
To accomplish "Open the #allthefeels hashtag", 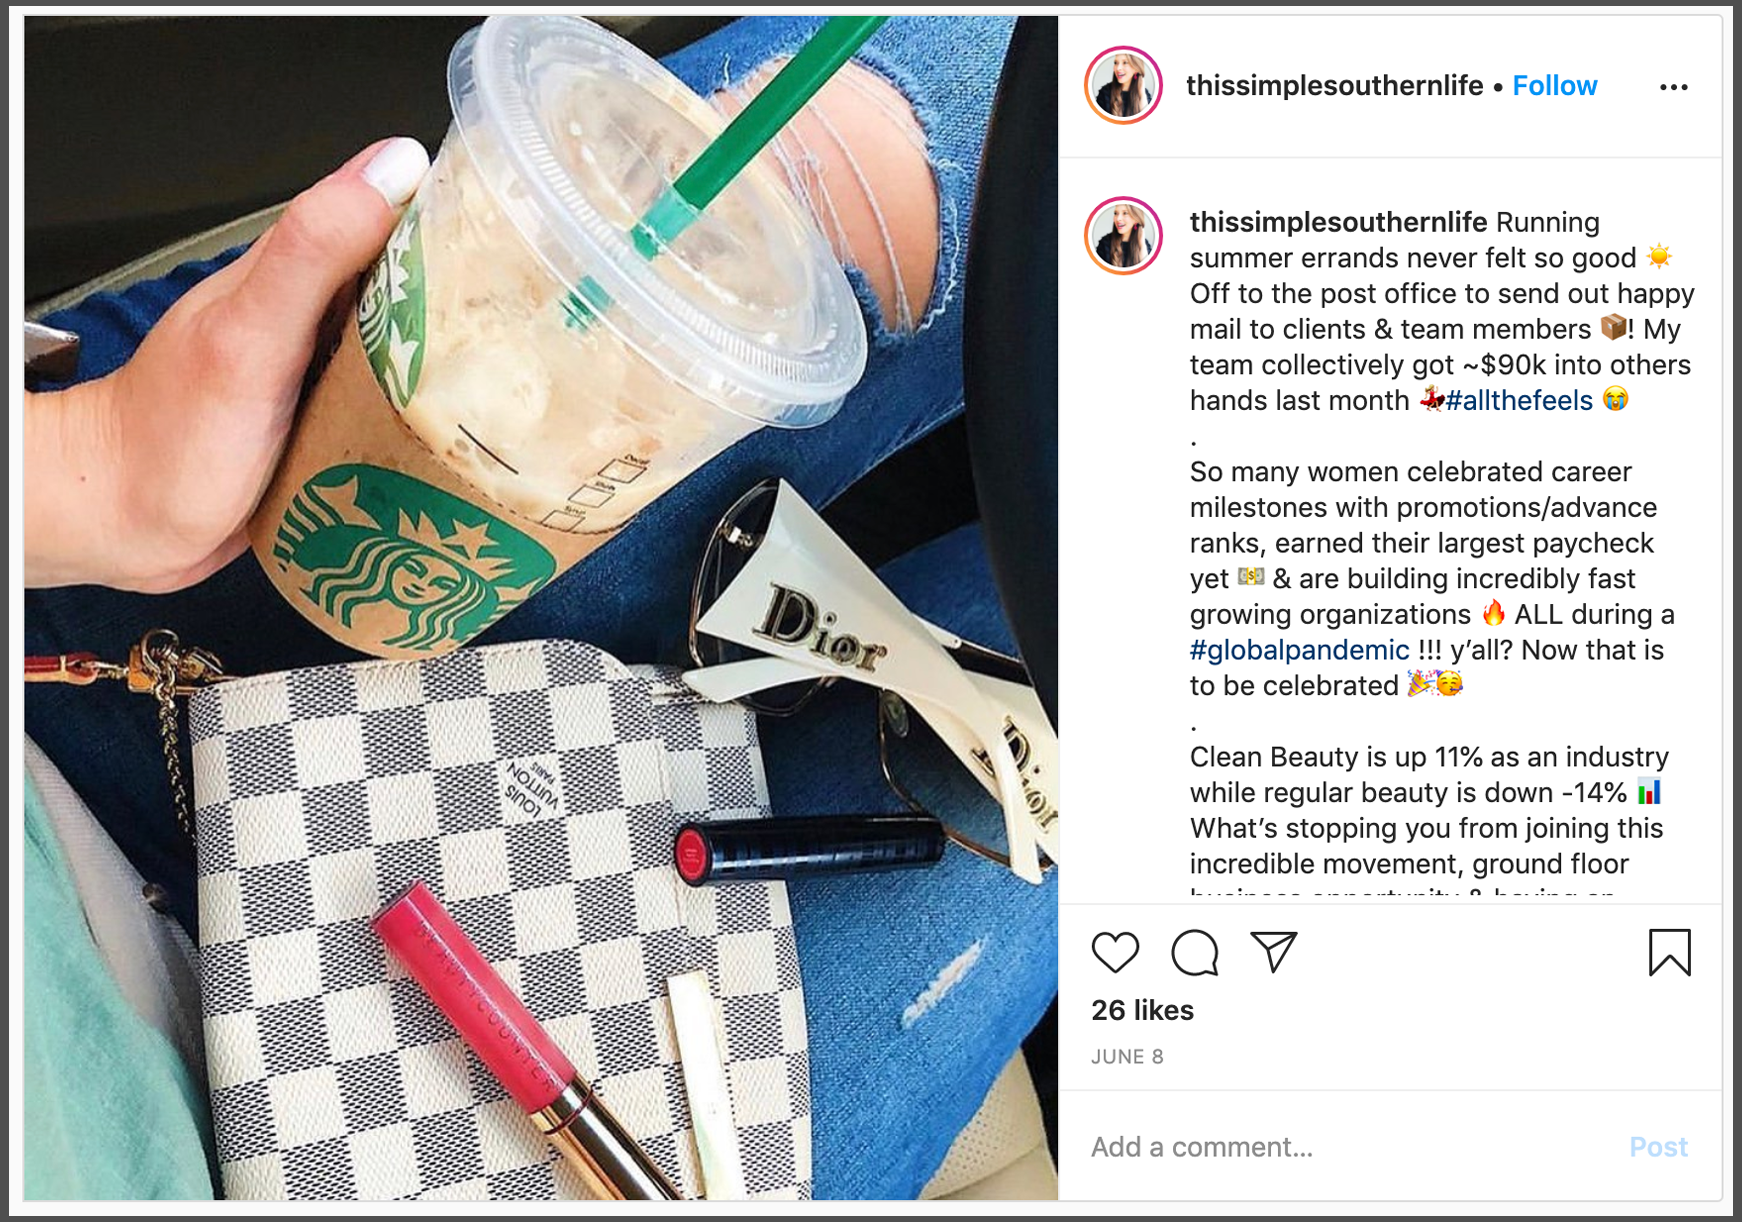I will pos(1519,401).
